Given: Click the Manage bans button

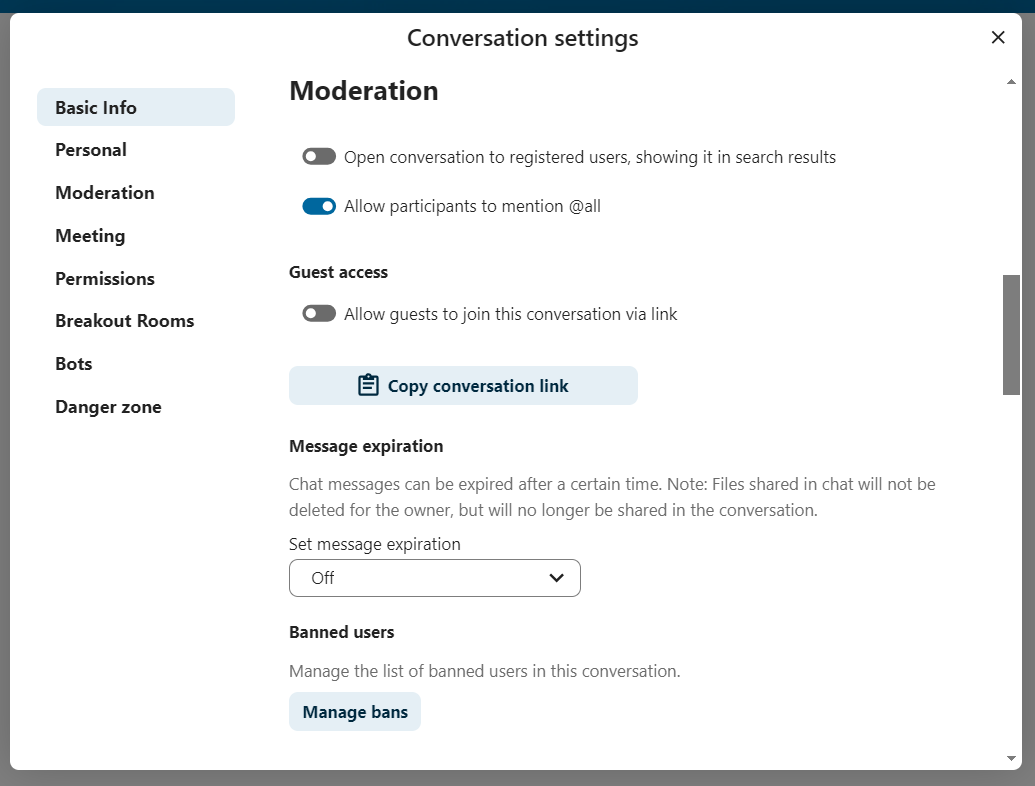Looking at the screenshot, I should 355,712.
